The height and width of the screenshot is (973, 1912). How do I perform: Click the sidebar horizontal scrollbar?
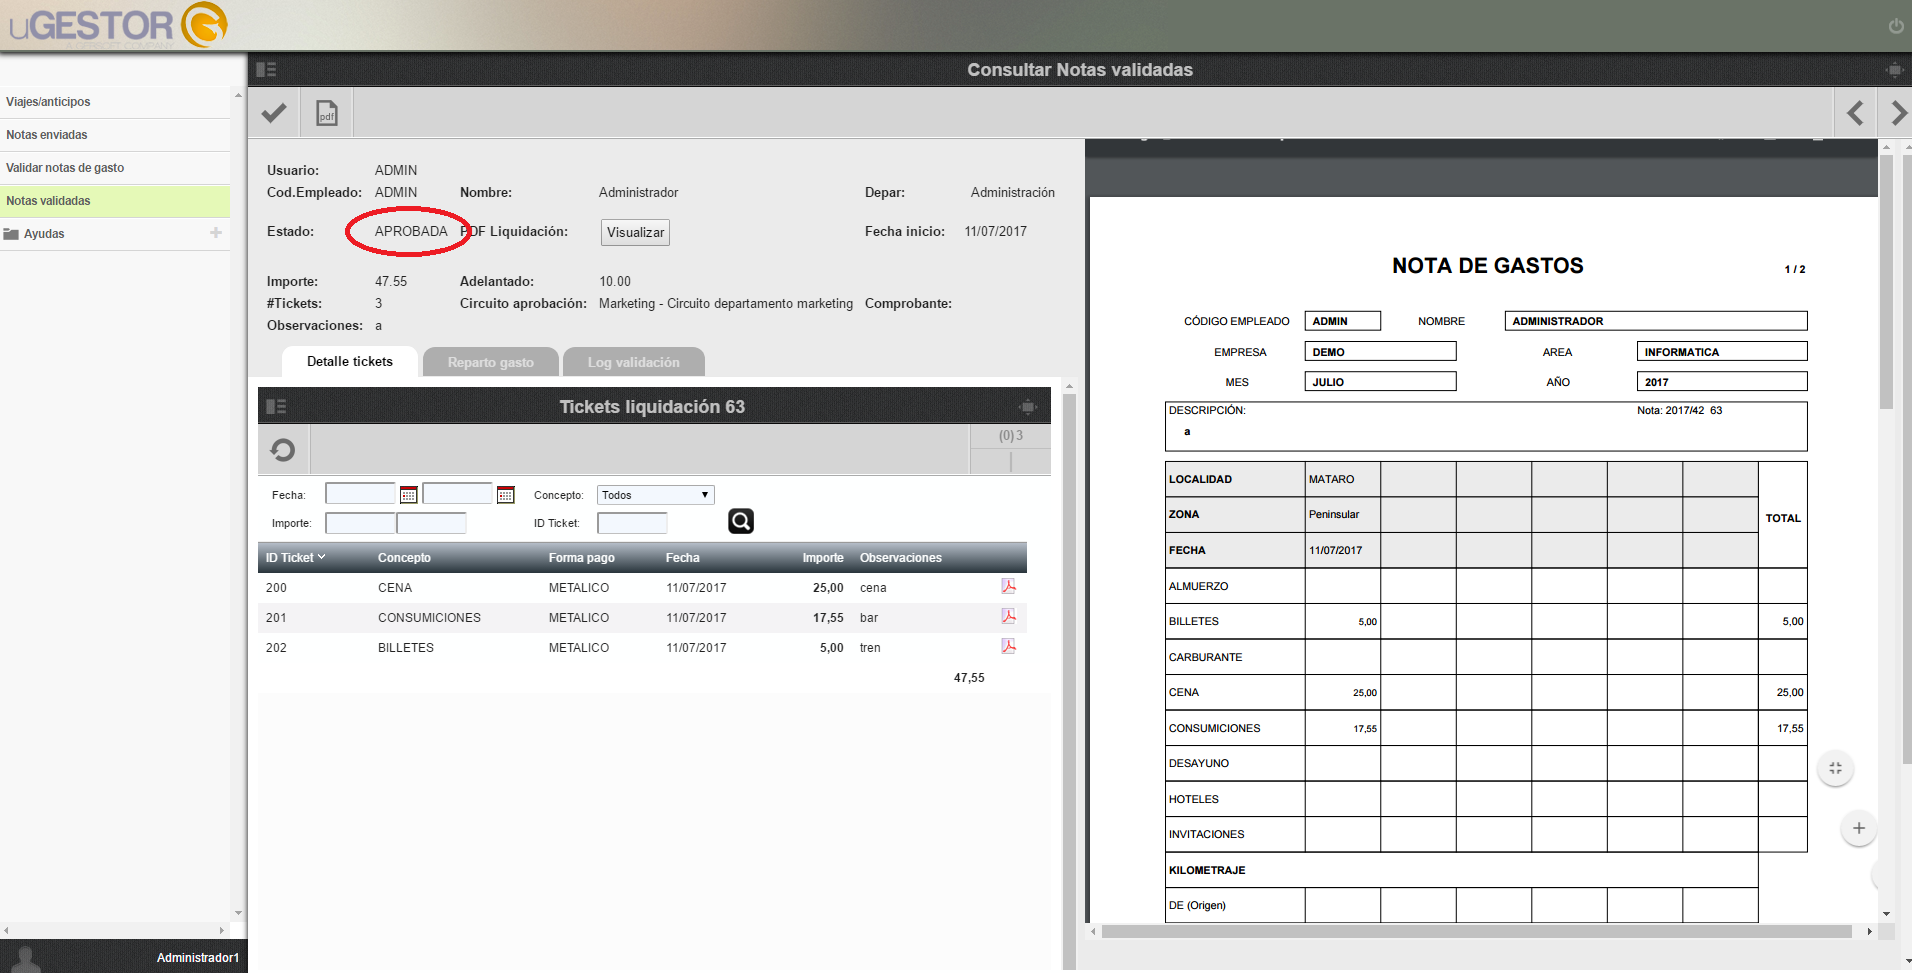tap(114, 930)
